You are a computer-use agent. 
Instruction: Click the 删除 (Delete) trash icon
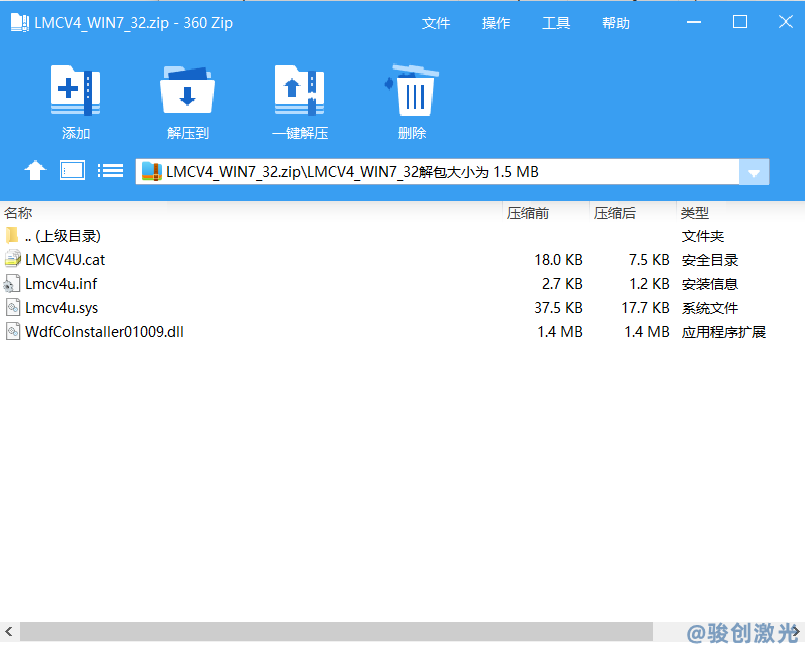coord(412,90)
